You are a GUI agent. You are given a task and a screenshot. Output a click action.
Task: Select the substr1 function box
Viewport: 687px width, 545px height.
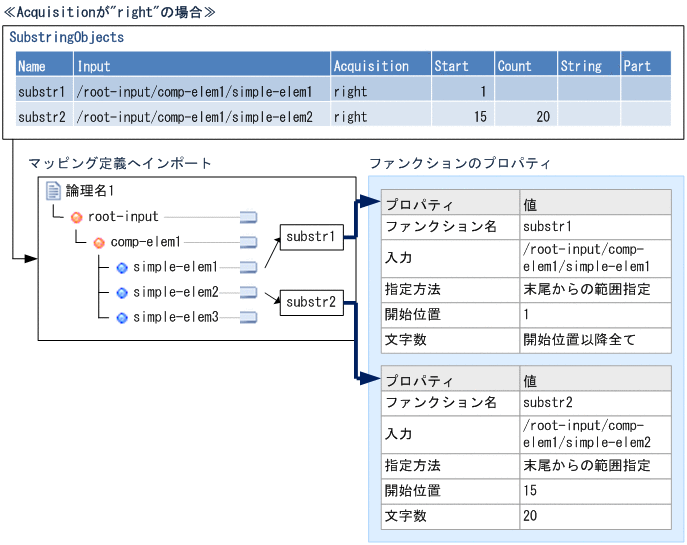310,237
